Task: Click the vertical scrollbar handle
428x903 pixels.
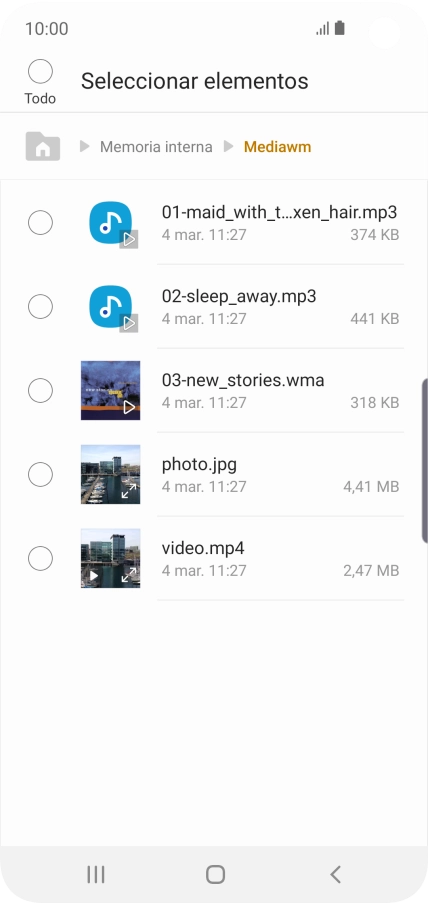Action: (x=425, y=461)
